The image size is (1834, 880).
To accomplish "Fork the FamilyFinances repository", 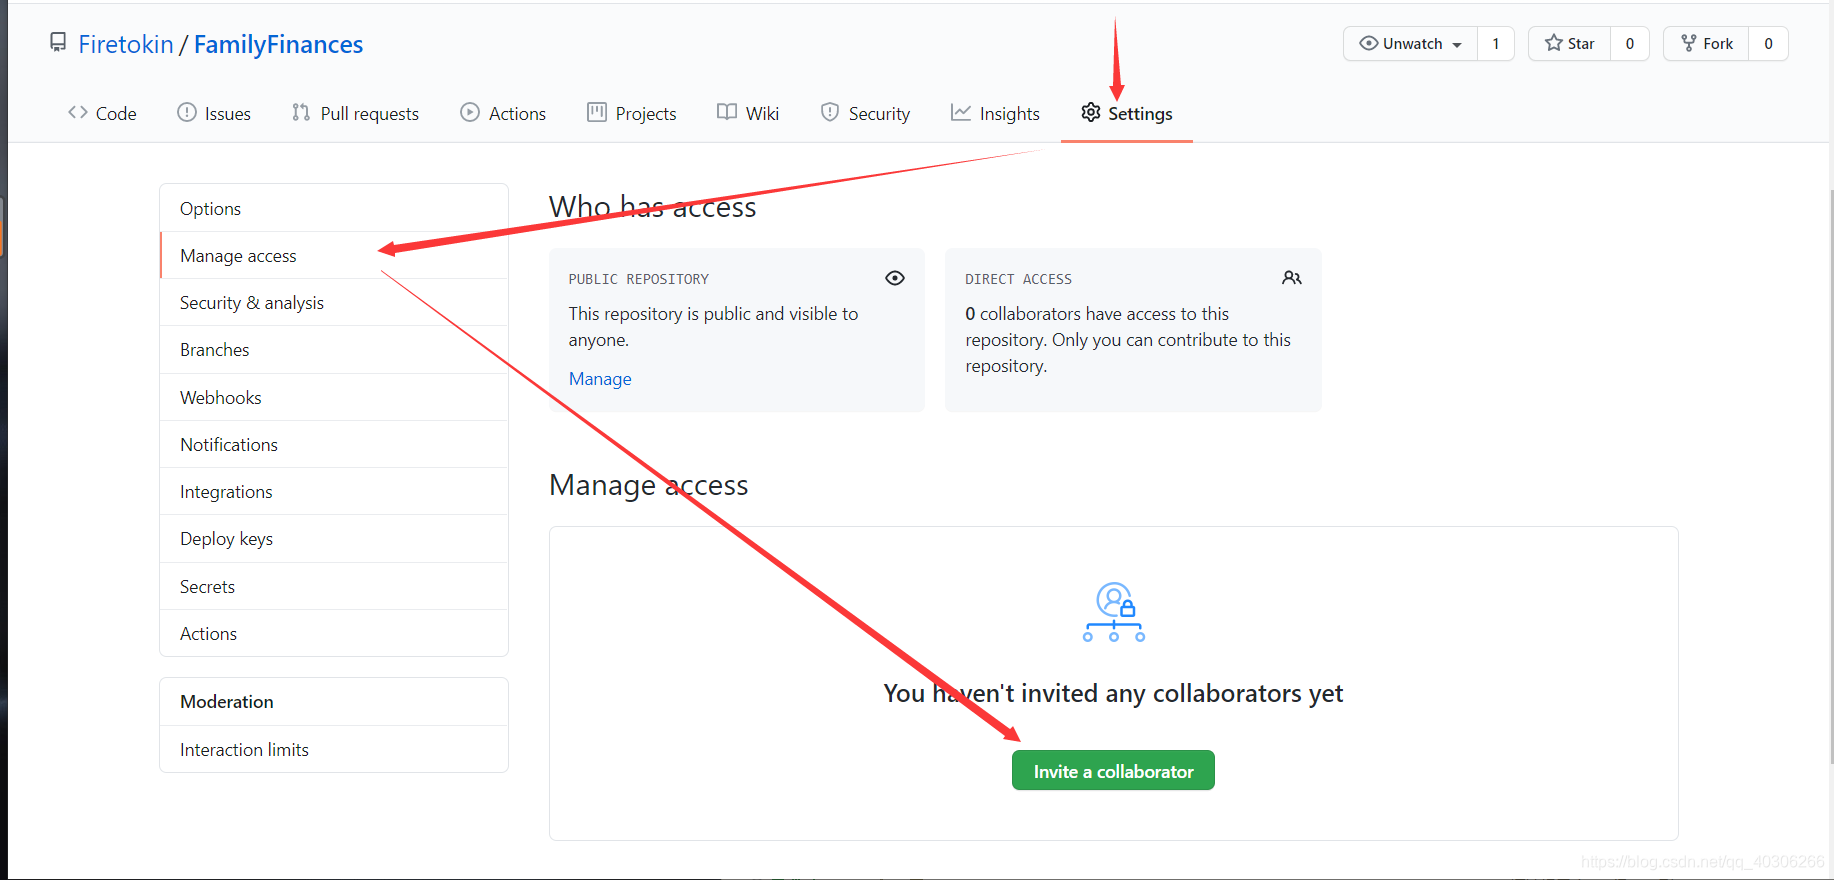I will (x=1707, y=43).
